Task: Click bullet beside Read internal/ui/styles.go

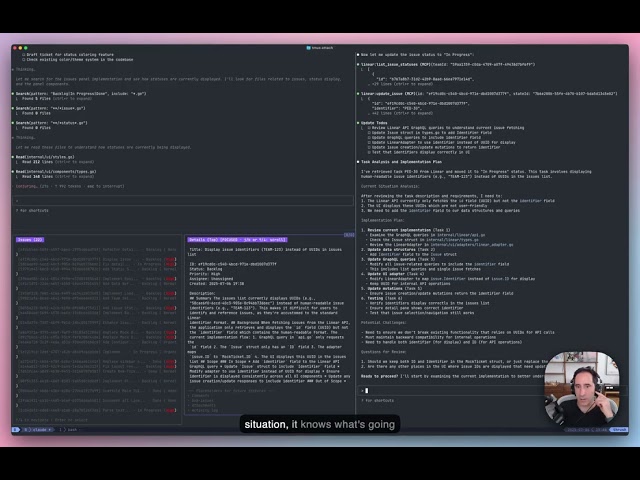Action: pyautogui.click(x=13, y=157)
